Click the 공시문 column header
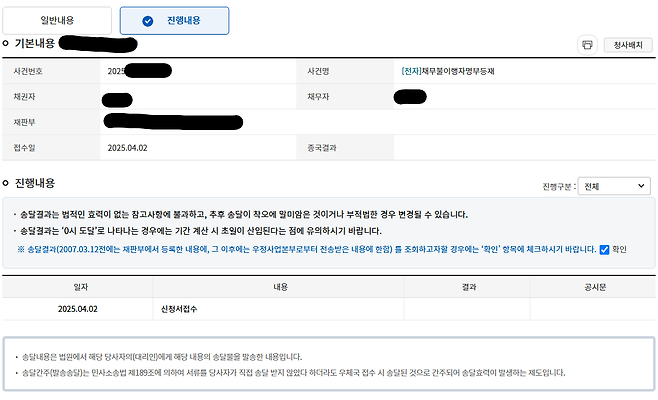This screenshot has width=658, height=400. pyautogui.click(x=595, y=287)
